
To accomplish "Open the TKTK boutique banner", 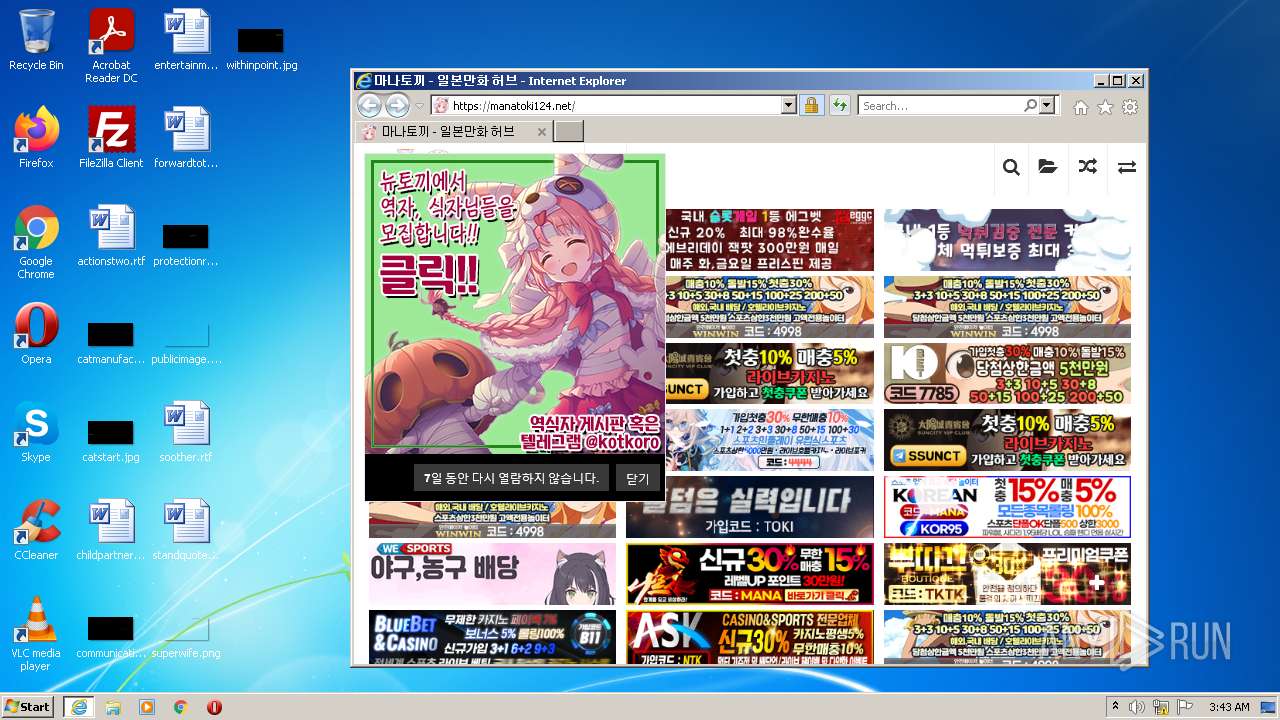I will [x=1007, y=574].
